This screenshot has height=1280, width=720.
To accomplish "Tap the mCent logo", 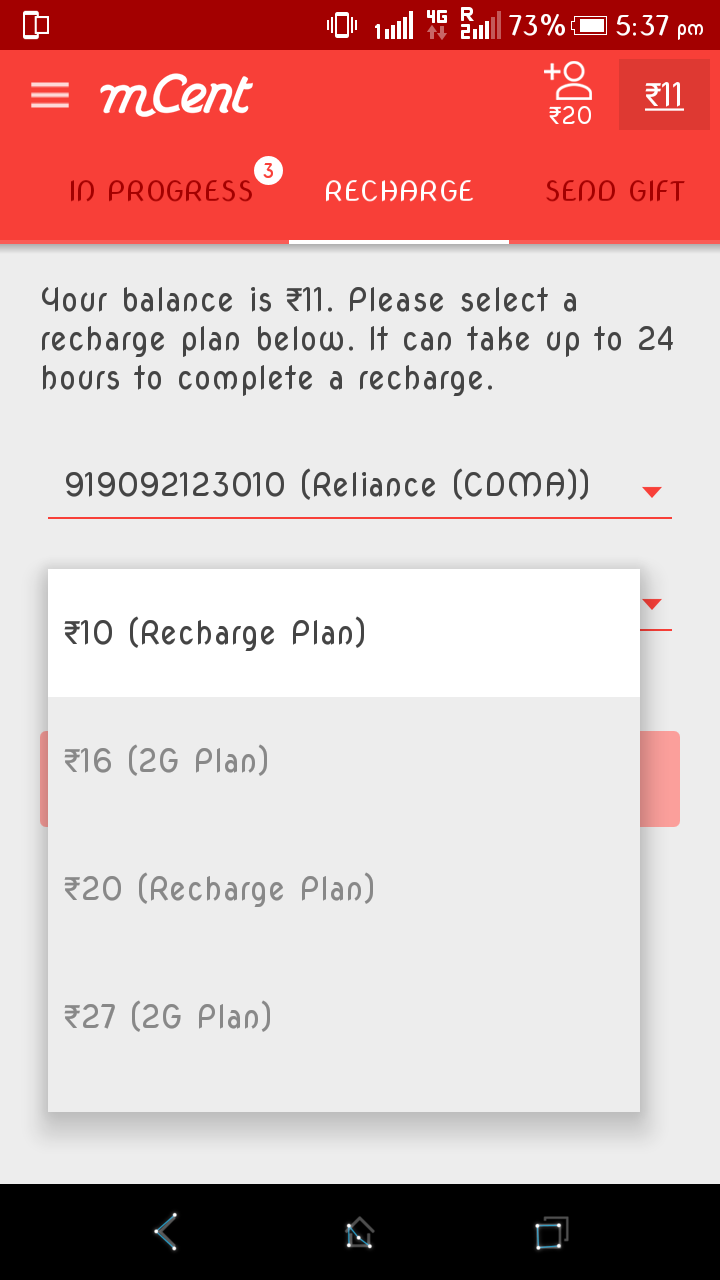I will point(176,96).
